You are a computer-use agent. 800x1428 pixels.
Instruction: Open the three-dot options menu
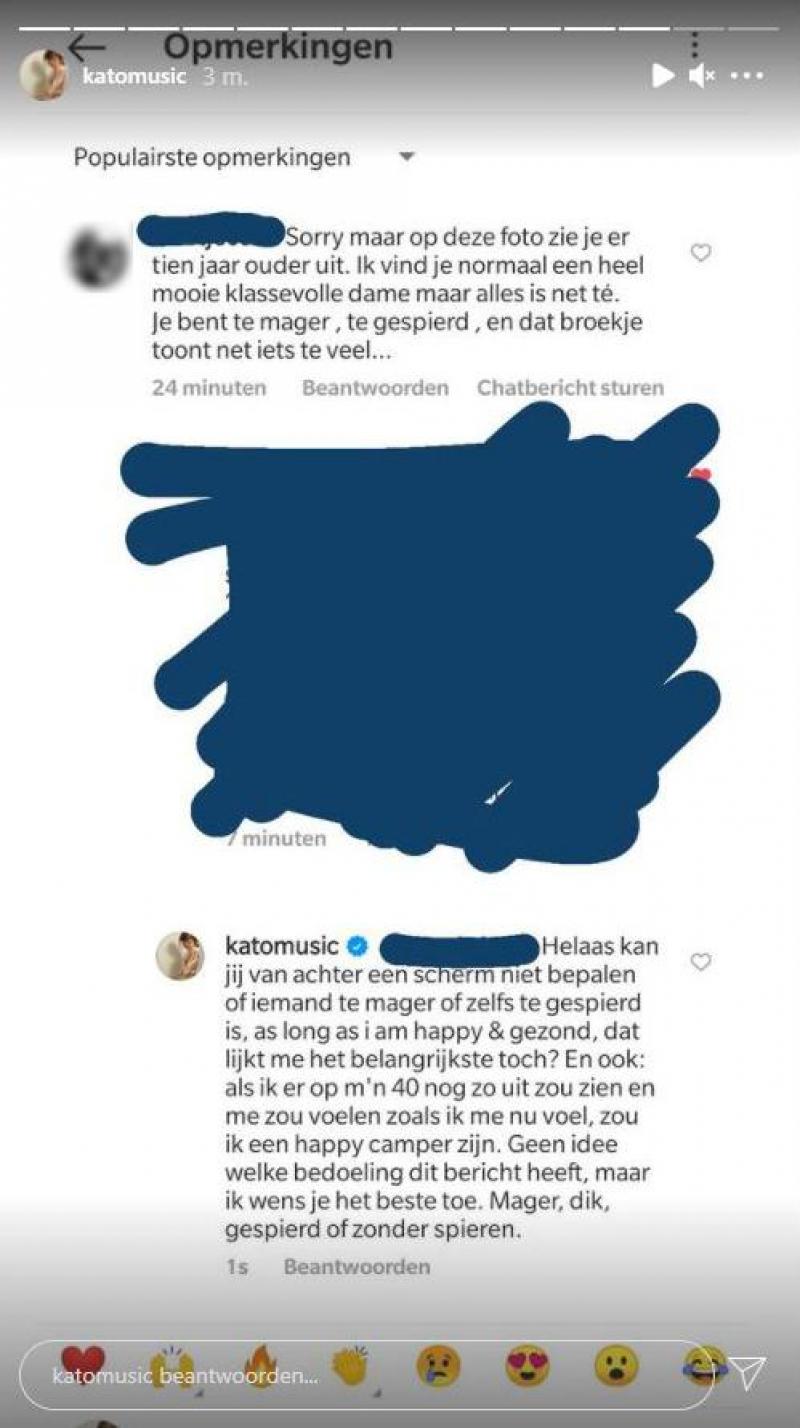tap(695, 45)
